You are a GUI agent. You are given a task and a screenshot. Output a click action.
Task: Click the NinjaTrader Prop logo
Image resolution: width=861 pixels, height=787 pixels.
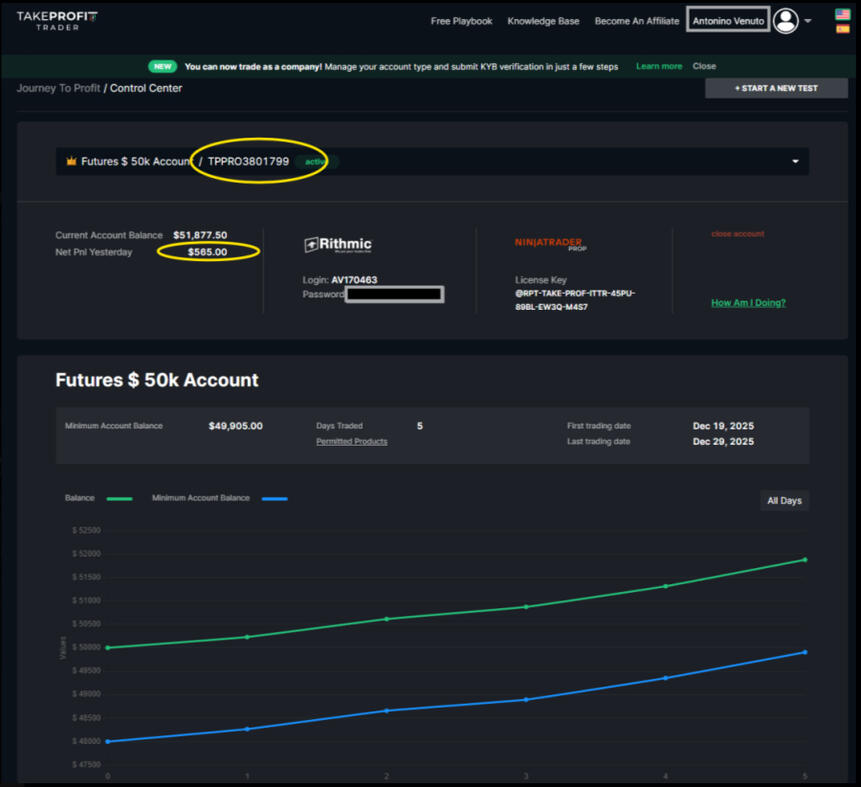tap(550, 244)
